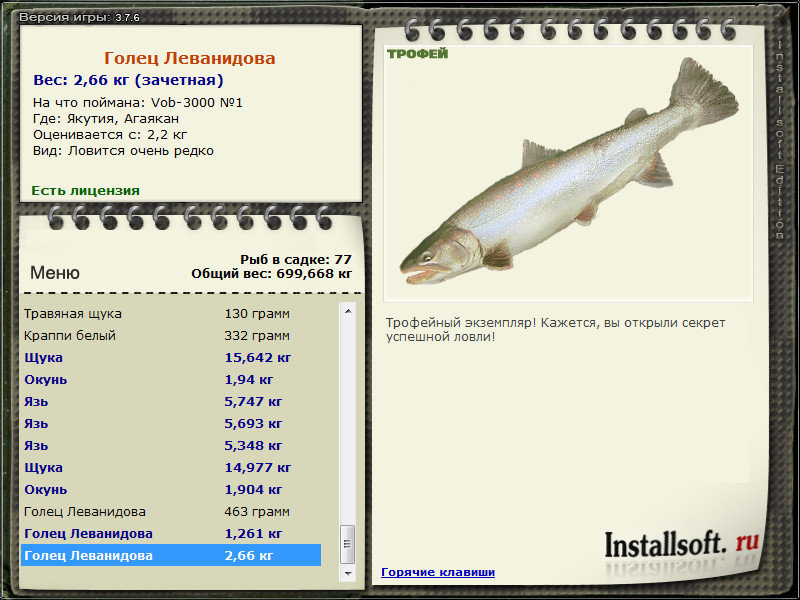Select the Щука 14,977 кг row
This screenshot has width=800, height=600.
click(171, 467)
